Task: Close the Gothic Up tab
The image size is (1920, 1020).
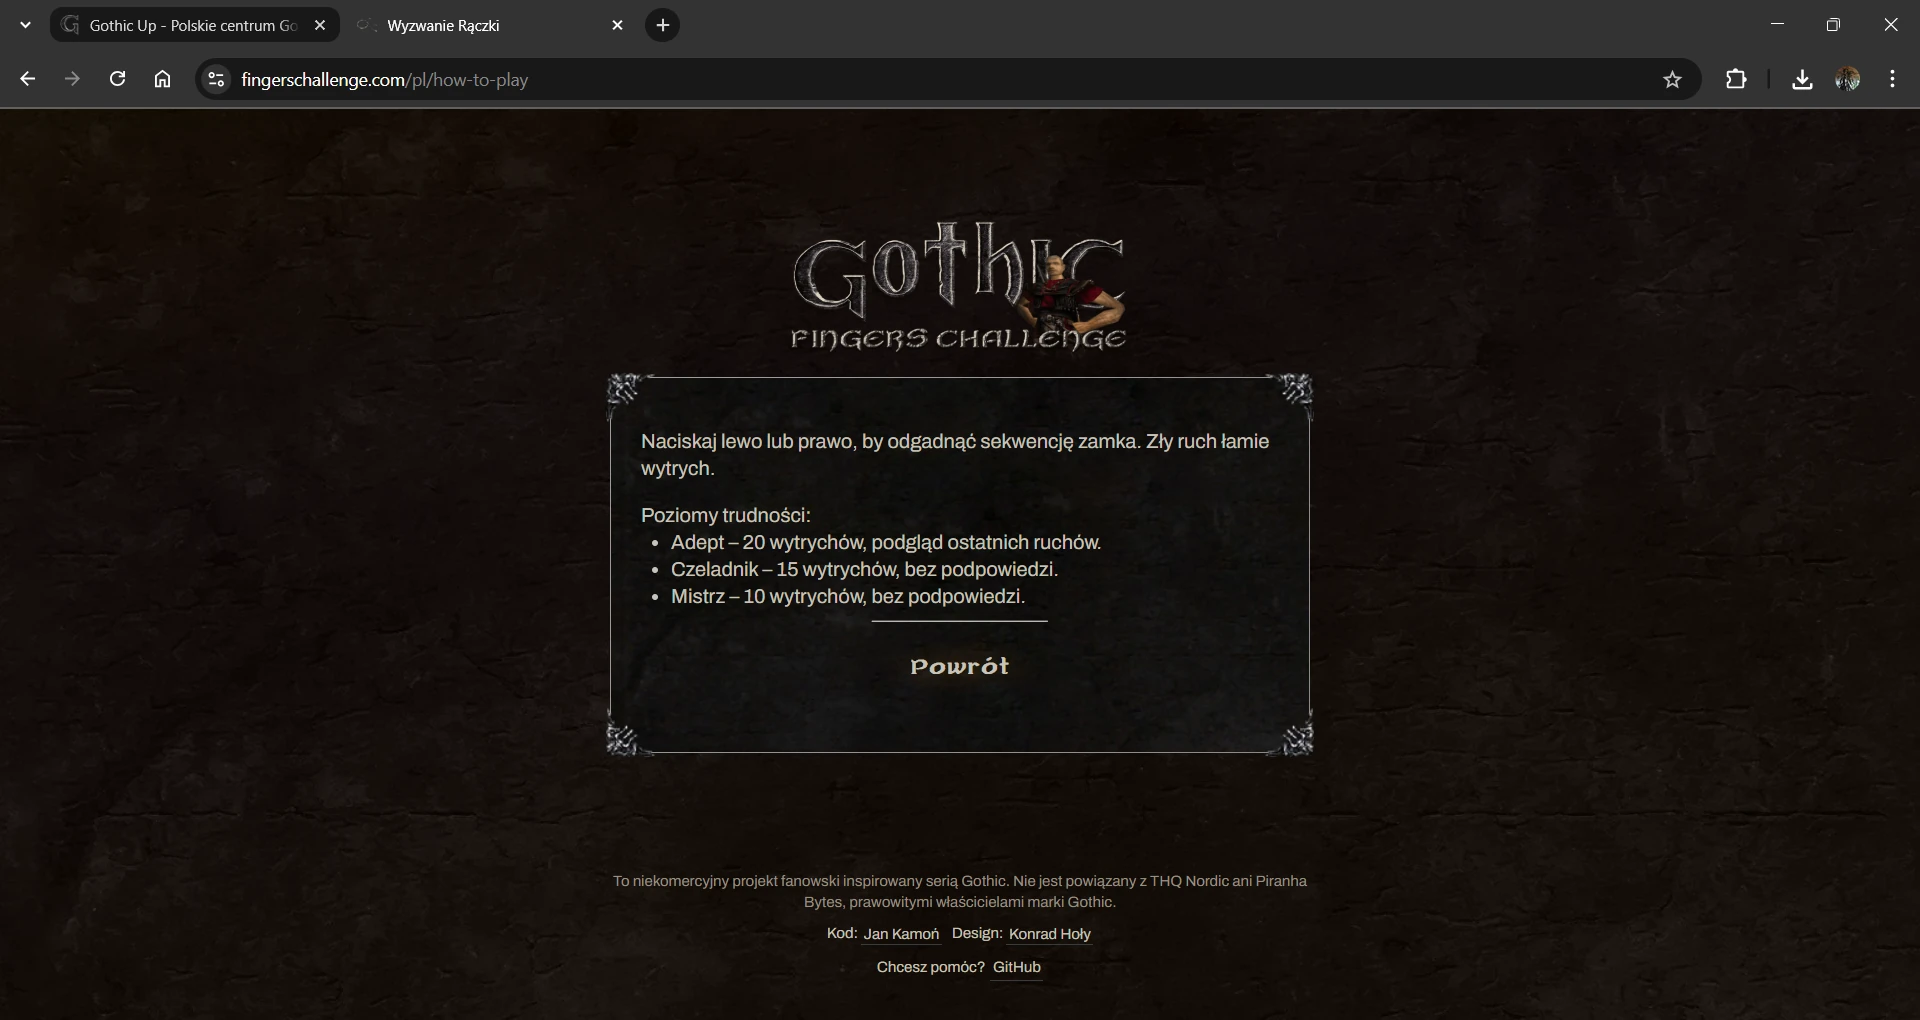Action: (320, 25)
